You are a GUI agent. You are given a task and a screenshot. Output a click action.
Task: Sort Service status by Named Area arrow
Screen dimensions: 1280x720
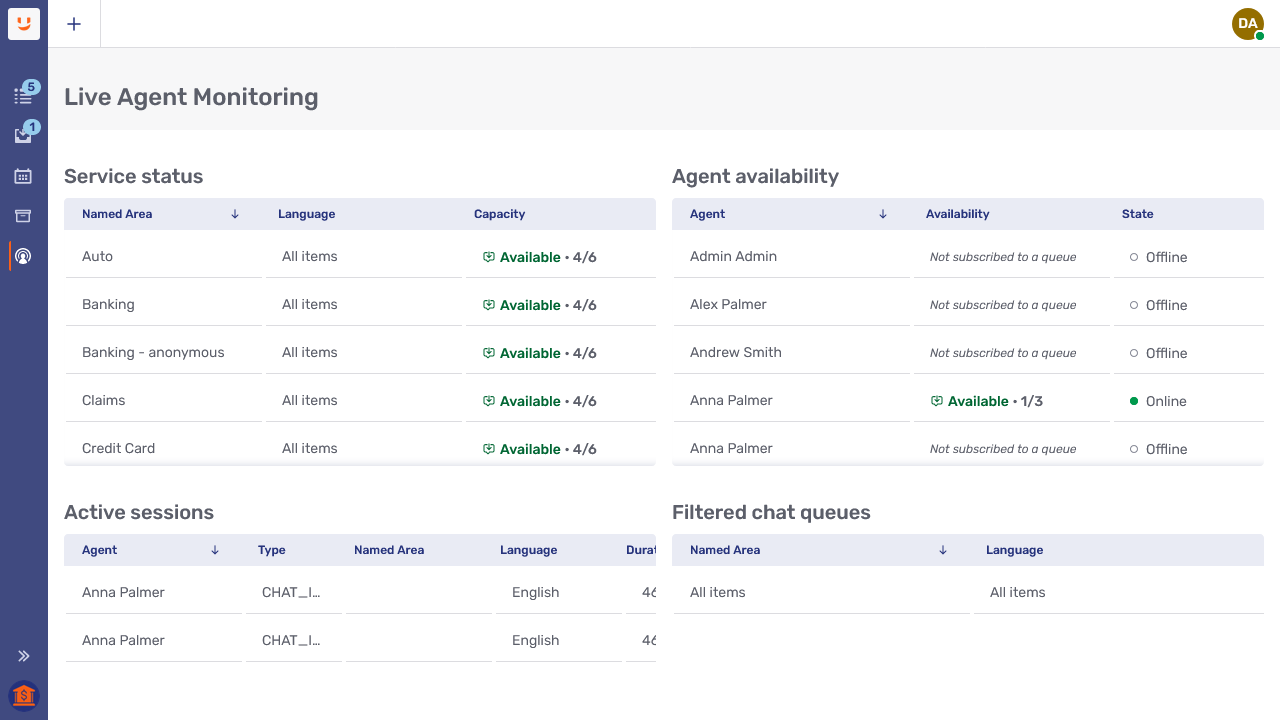click(235, 214)
